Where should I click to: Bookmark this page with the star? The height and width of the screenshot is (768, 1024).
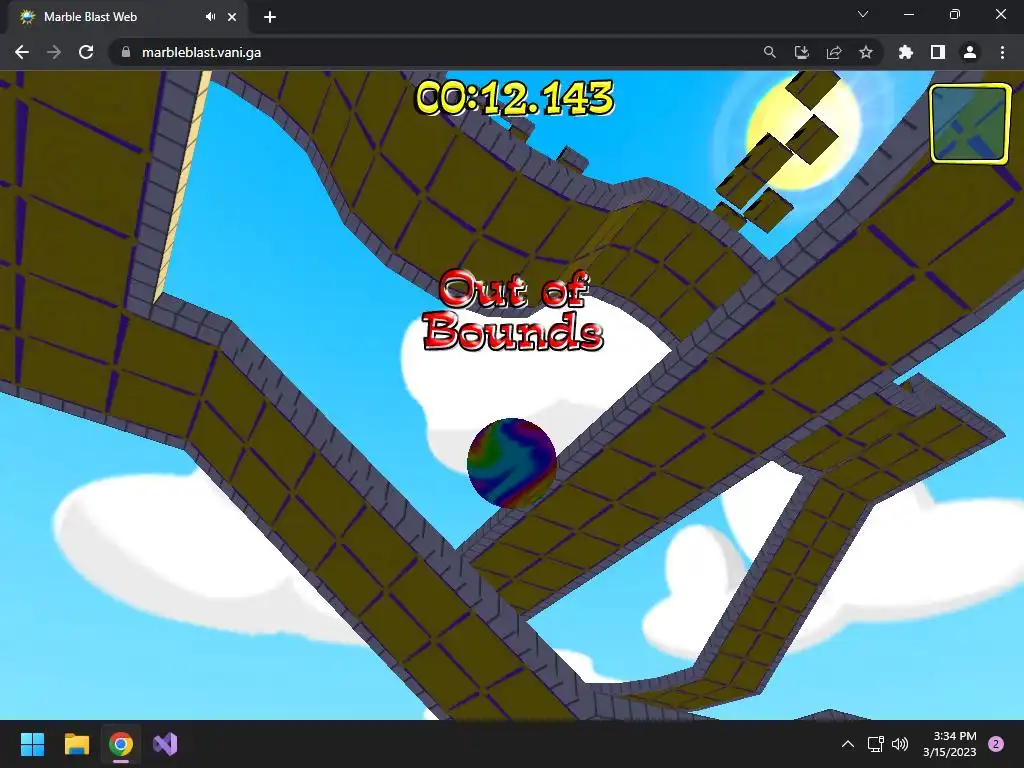pos(866,52)
